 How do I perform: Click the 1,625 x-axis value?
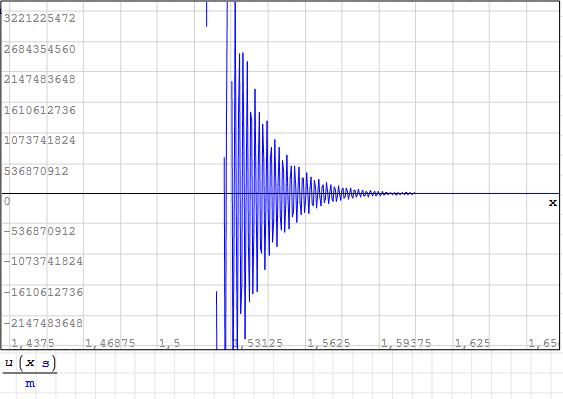click(473, 343)
